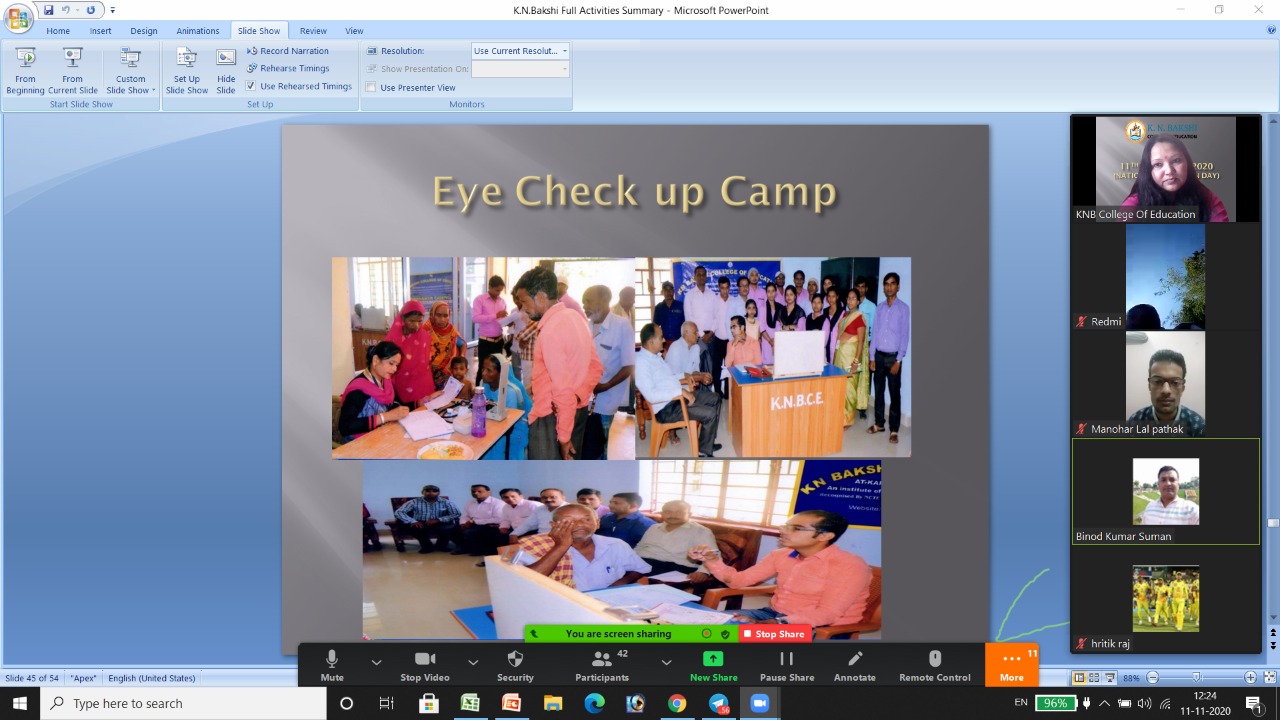Click the 88% zoom level
This screenshot has height=720, width=1280.
click(x=1131, y=678)
